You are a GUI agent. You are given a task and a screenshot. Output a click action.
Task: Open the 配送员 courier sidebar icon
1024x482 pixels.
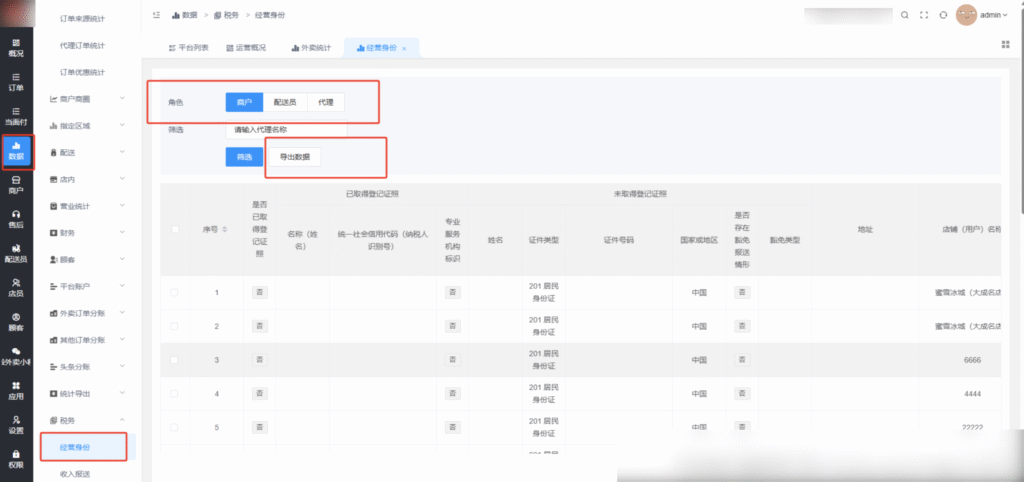click(x=16, y=253)
